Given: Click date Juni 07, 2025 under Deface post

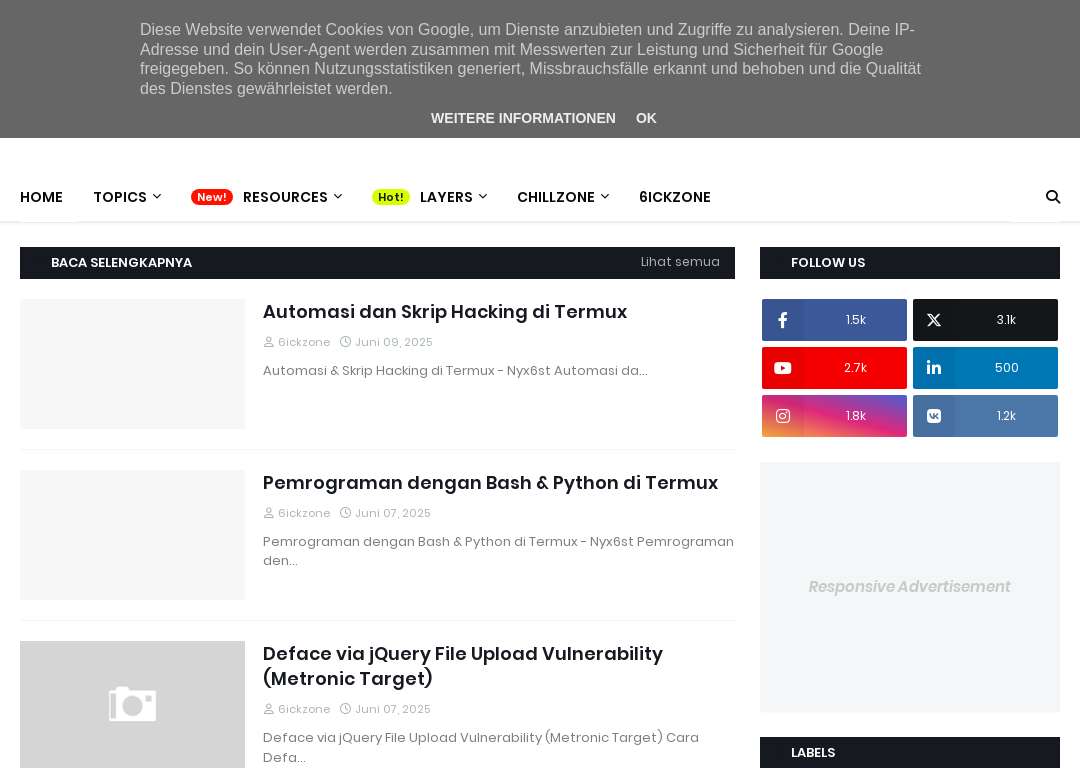Looking at the screenshot, I should coord(393,709).
